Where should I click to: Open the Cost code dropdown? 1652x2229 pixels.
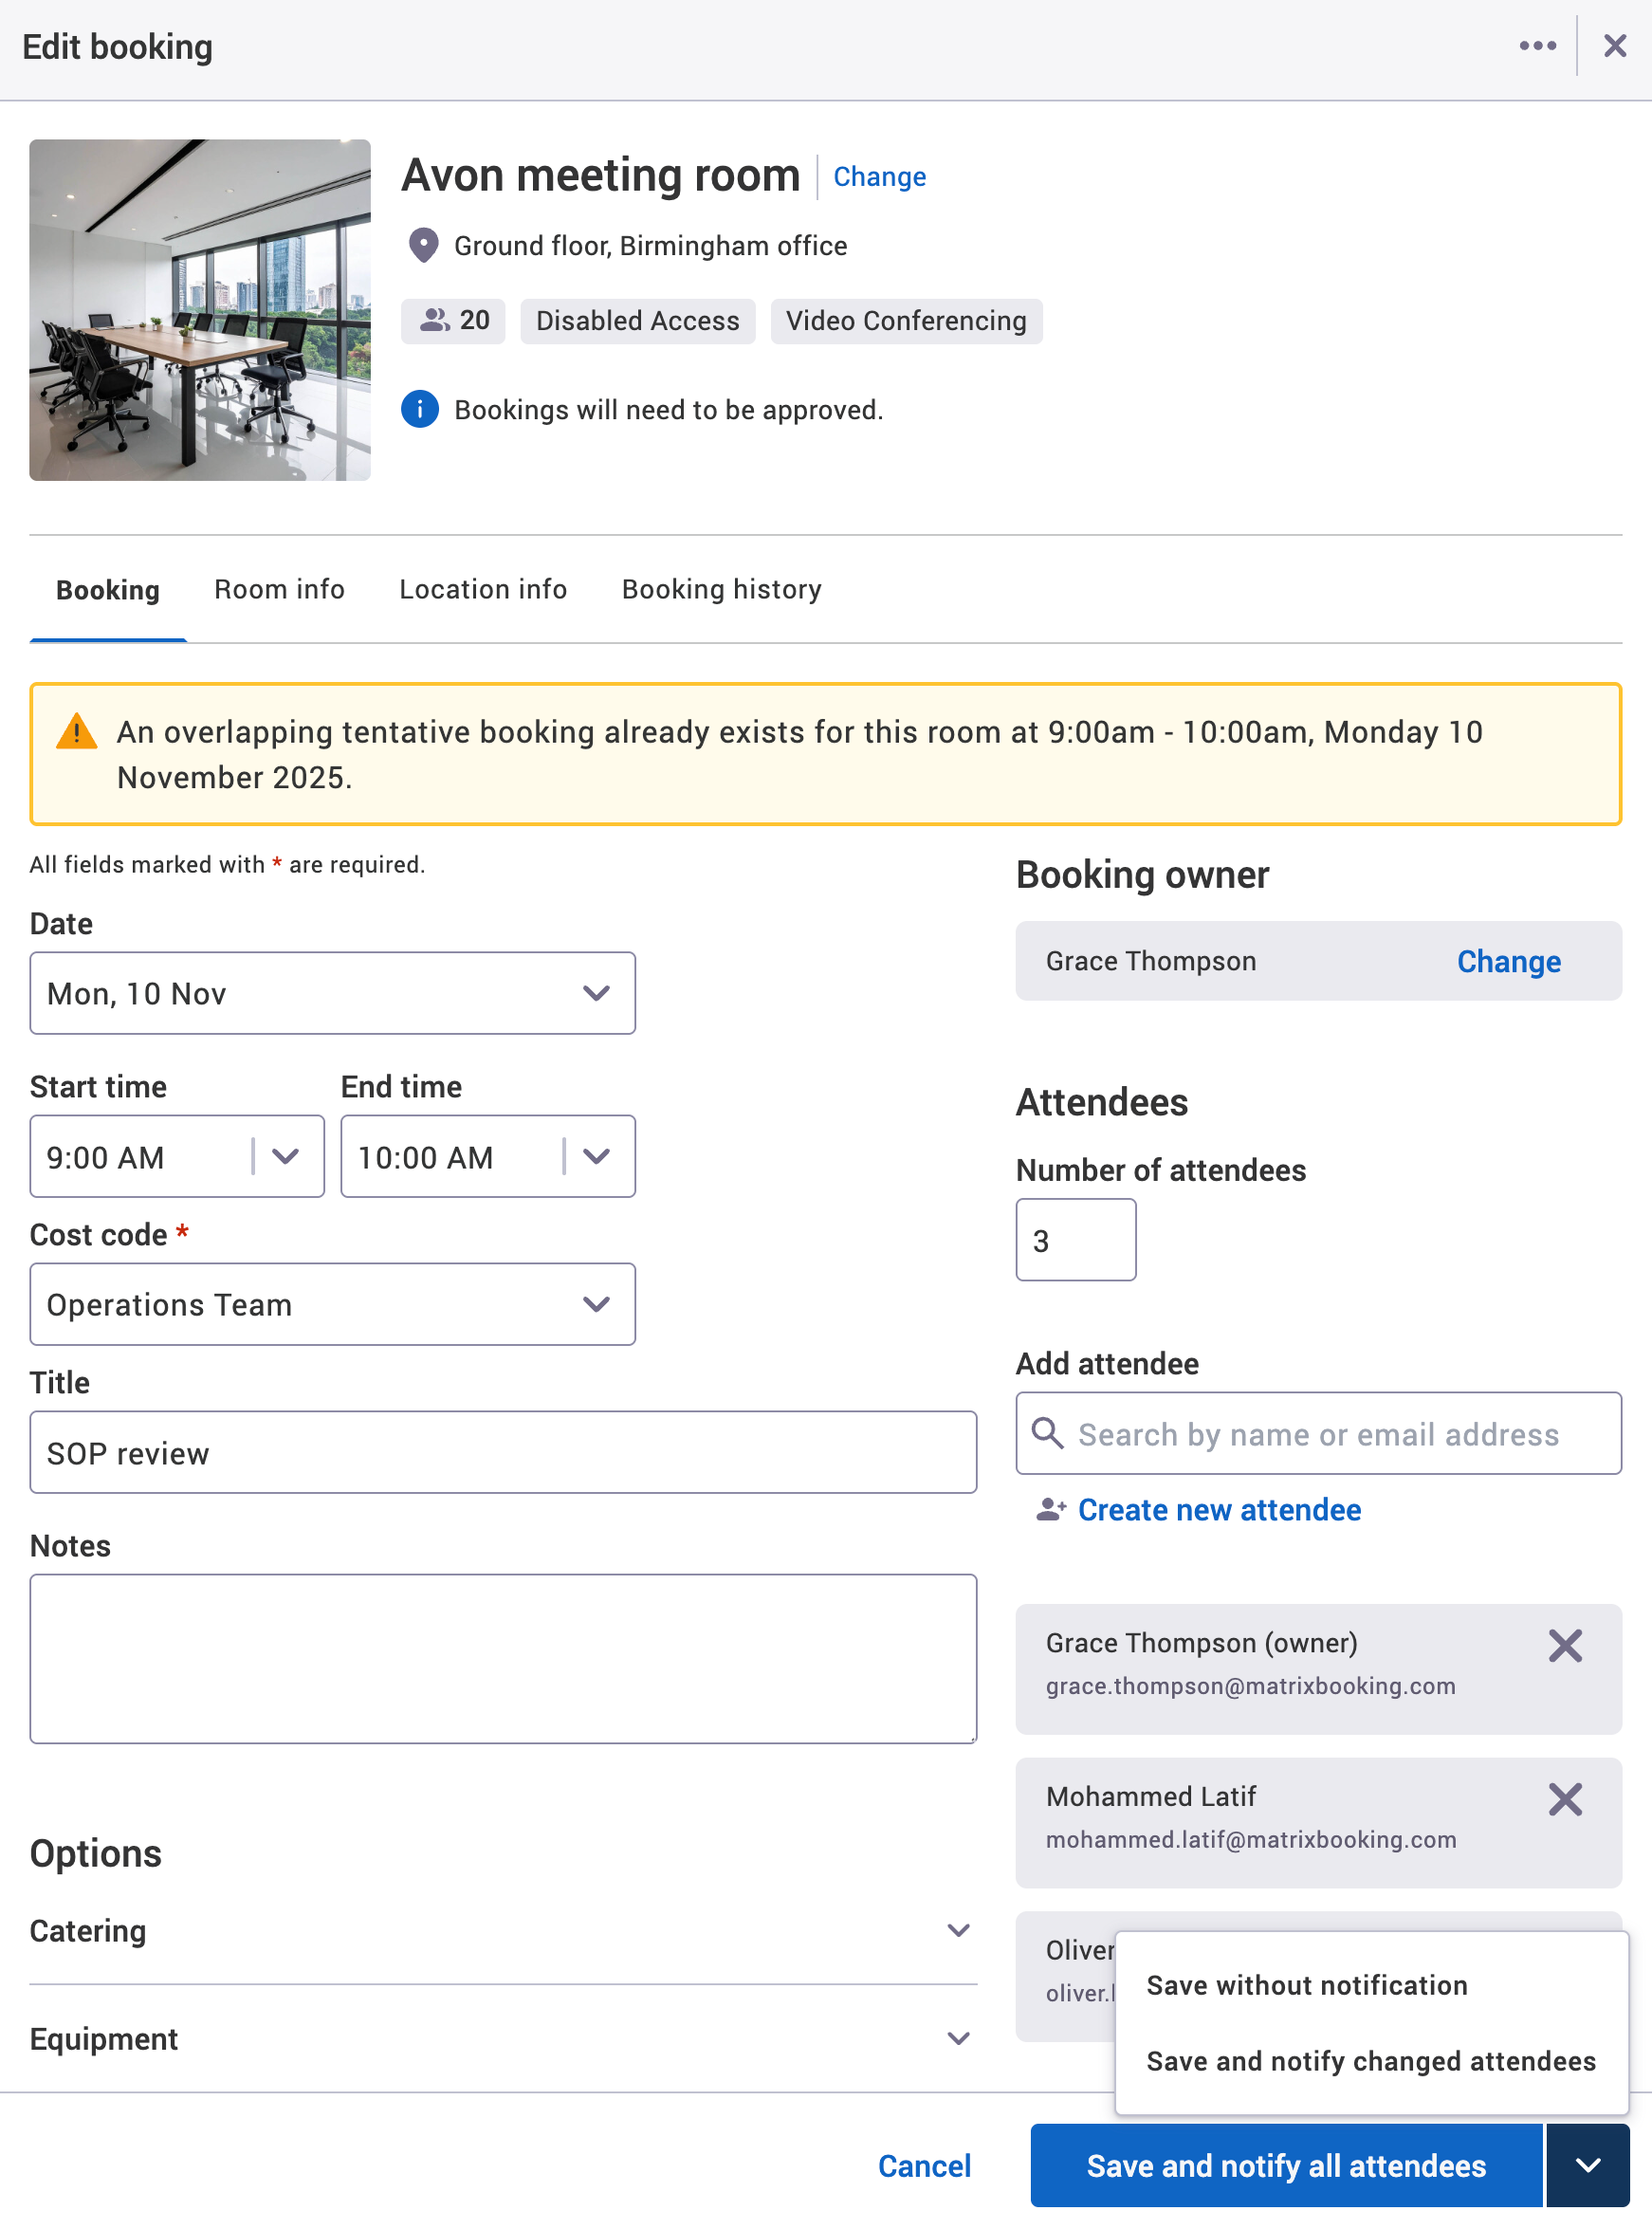pos(596,1304)
